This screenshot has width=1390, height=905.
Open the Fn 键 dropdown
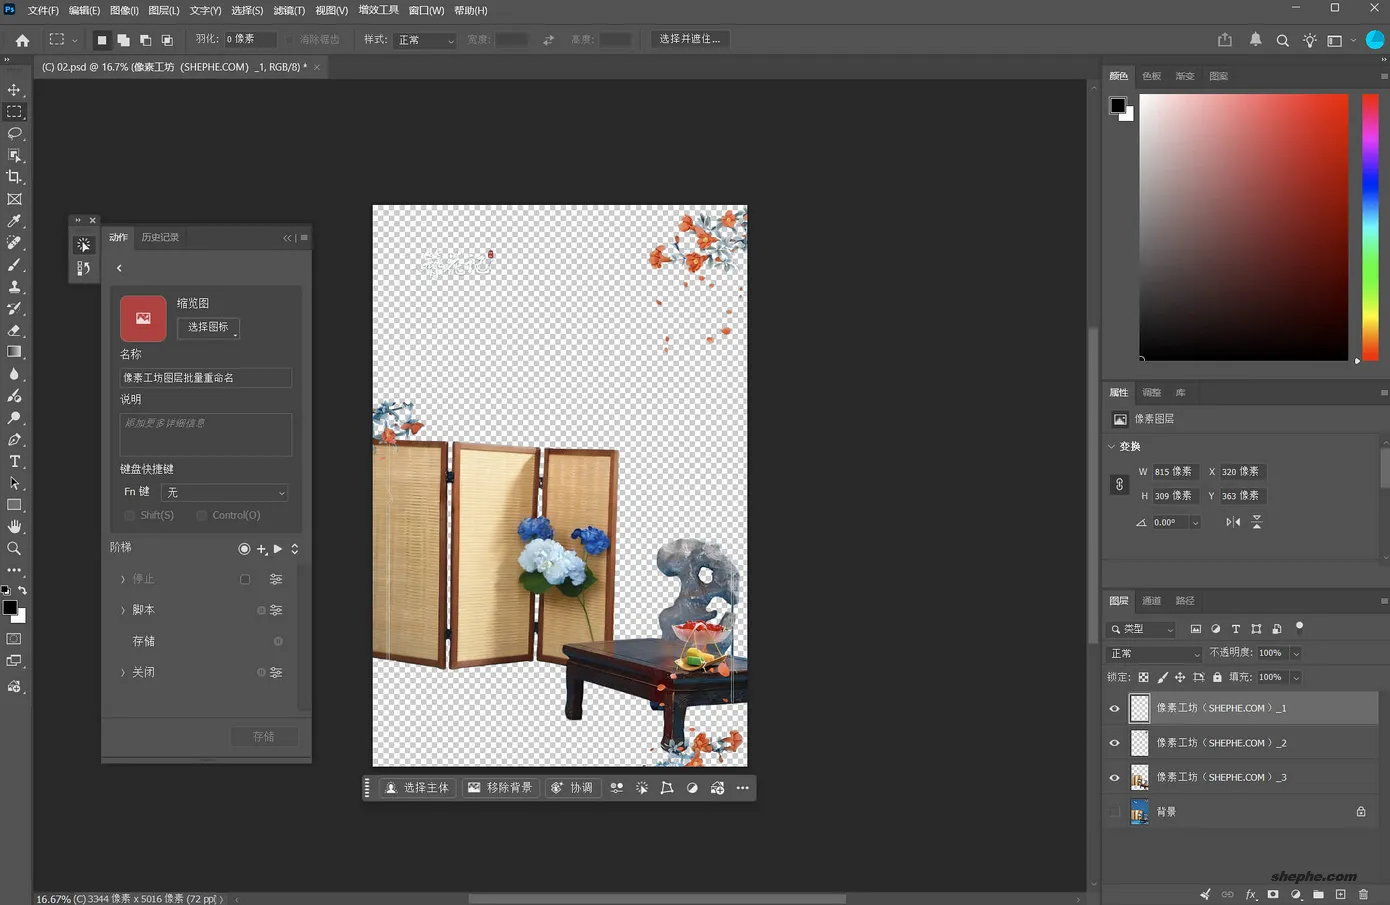pyautogui.click(x=225, y=492)
